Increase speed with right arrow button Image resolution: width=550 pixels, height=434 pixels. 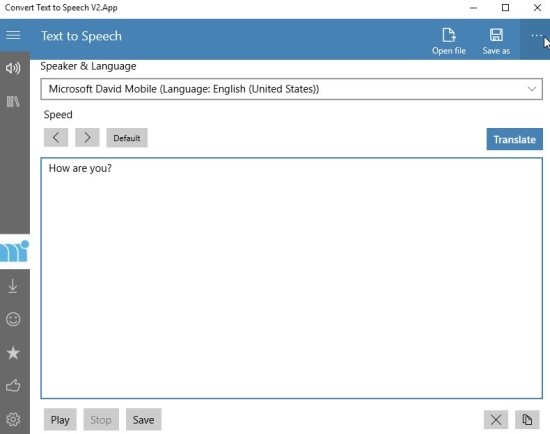[x=87, y=138]
